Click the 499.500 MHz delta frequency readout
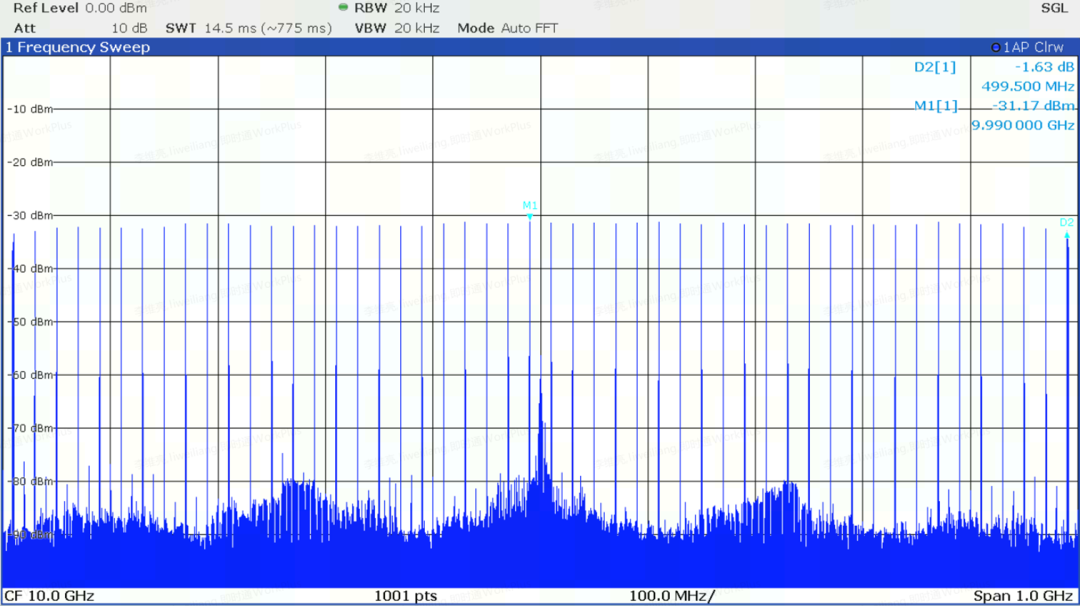Screen dimensions: 1080x606 (1027, 86)
